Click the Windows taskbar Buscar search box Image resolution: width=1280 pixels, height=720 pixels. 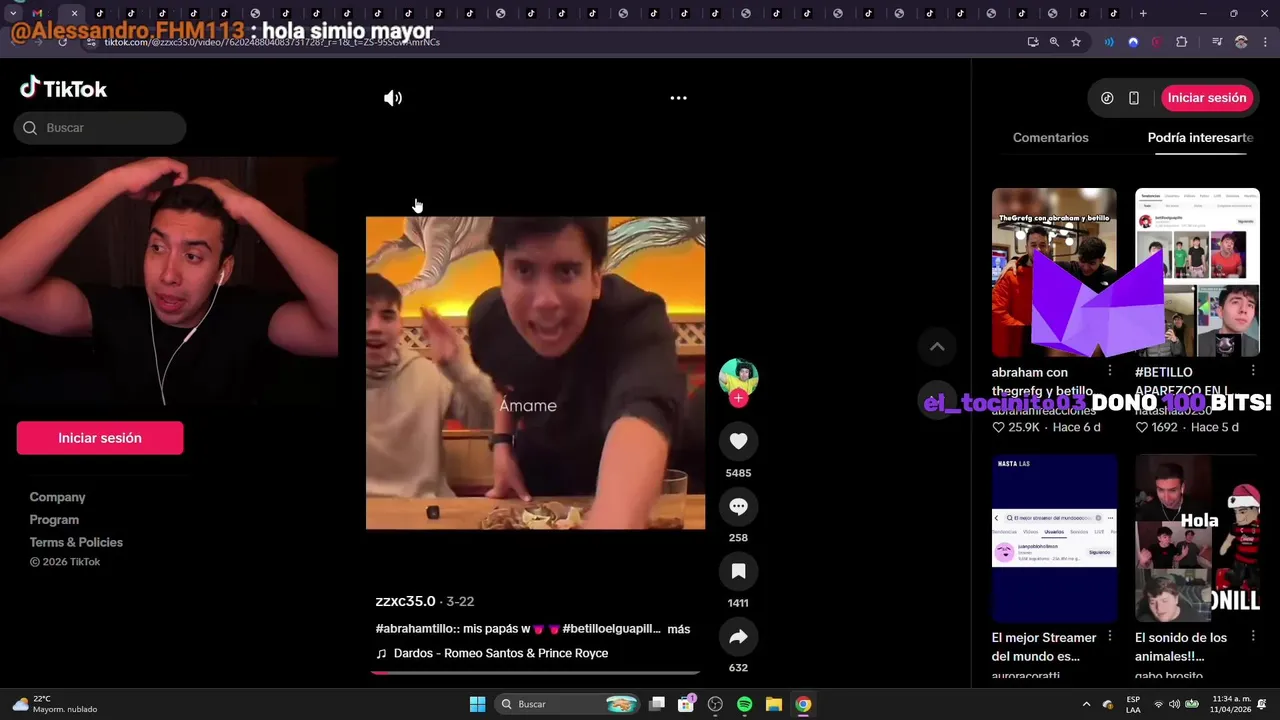tap(567, 704)
